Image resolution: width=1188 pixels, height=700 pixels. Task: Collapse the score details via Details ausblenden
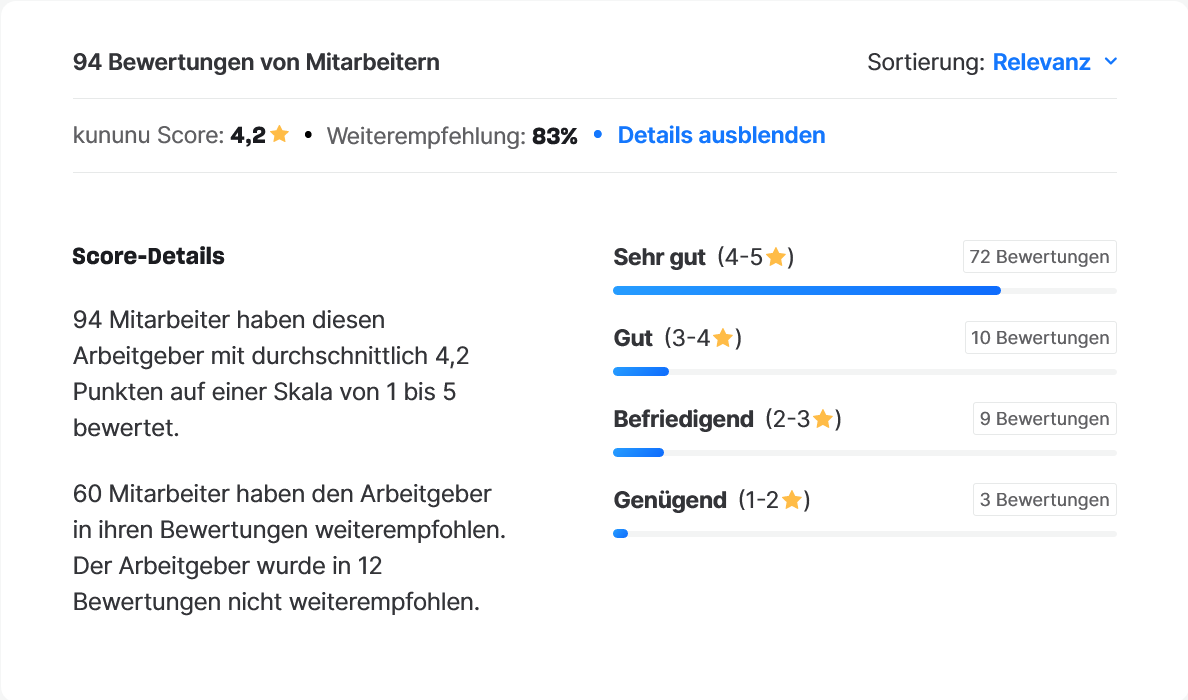(x=721, y=135)
